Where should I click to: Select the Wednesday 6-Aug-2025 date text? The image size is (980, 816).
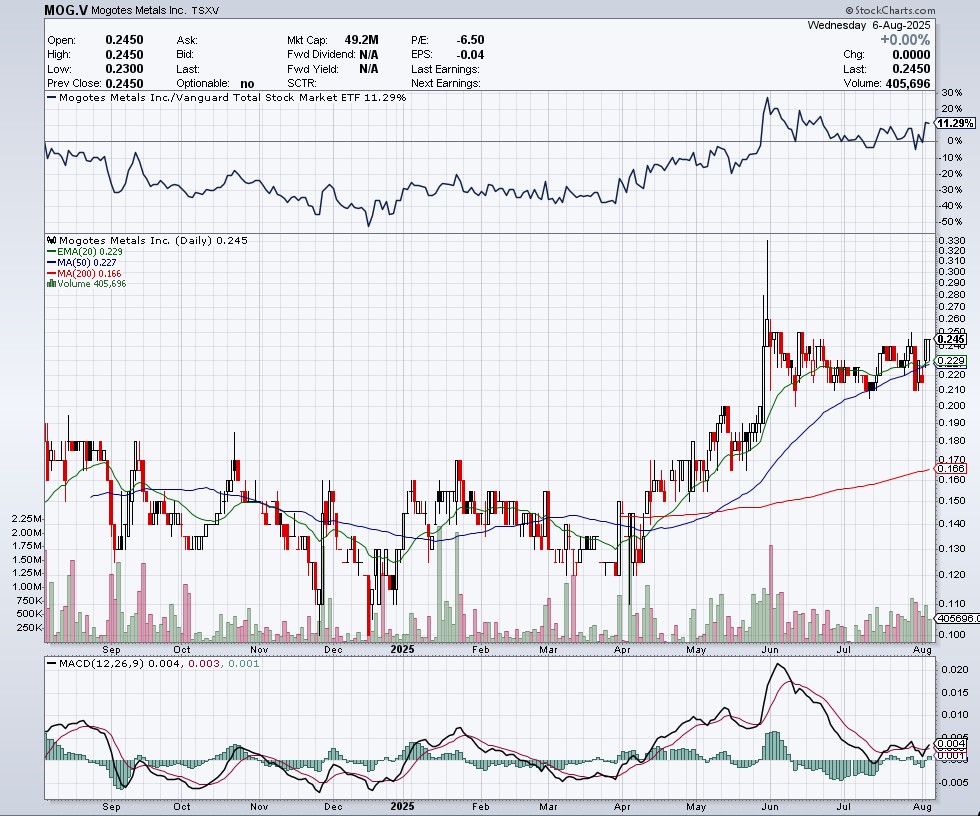point(869,26)
